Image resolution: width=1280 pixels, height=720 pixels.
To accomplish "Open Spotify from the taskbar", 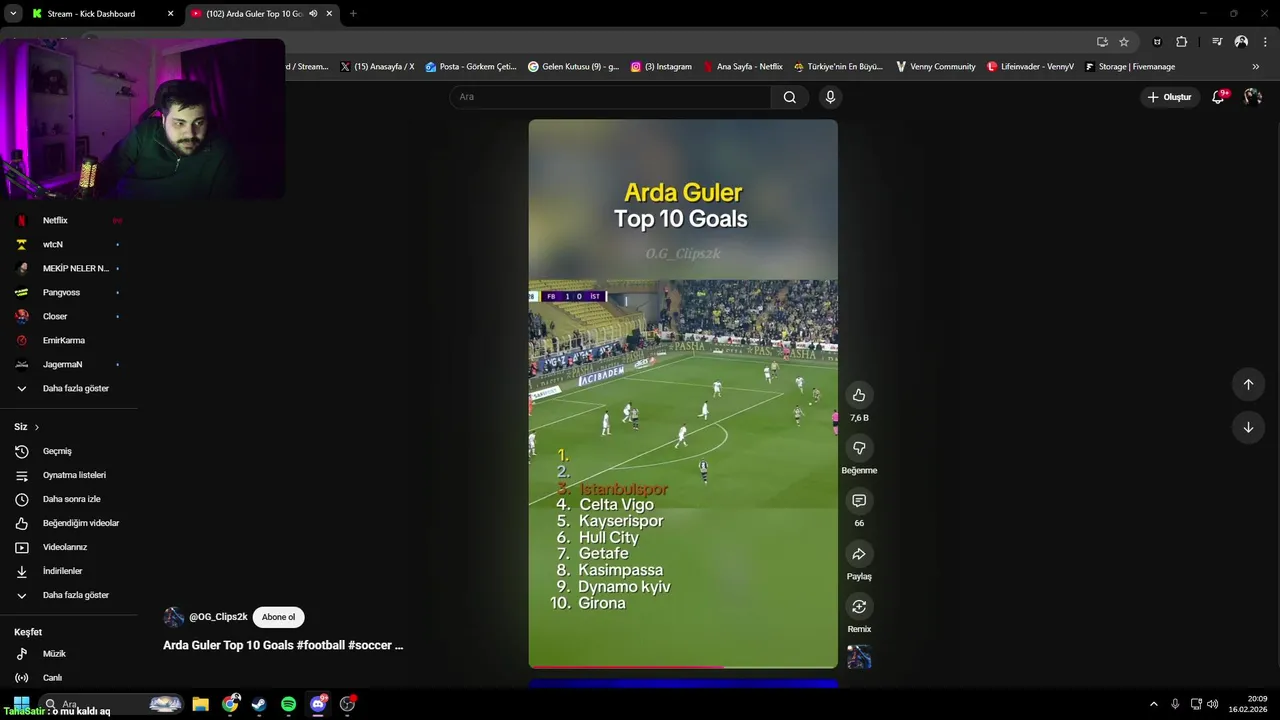I will (x=288, y=704).
